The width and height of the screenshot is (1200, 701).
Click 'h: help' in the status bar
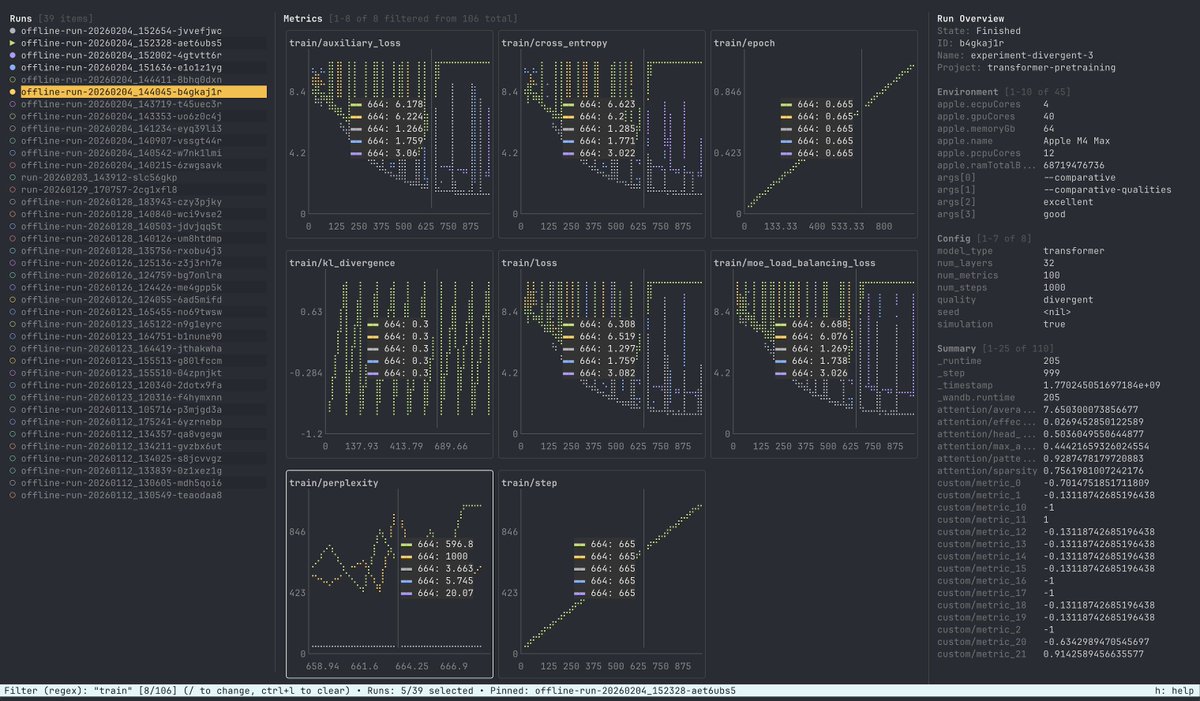[1174, 691]
